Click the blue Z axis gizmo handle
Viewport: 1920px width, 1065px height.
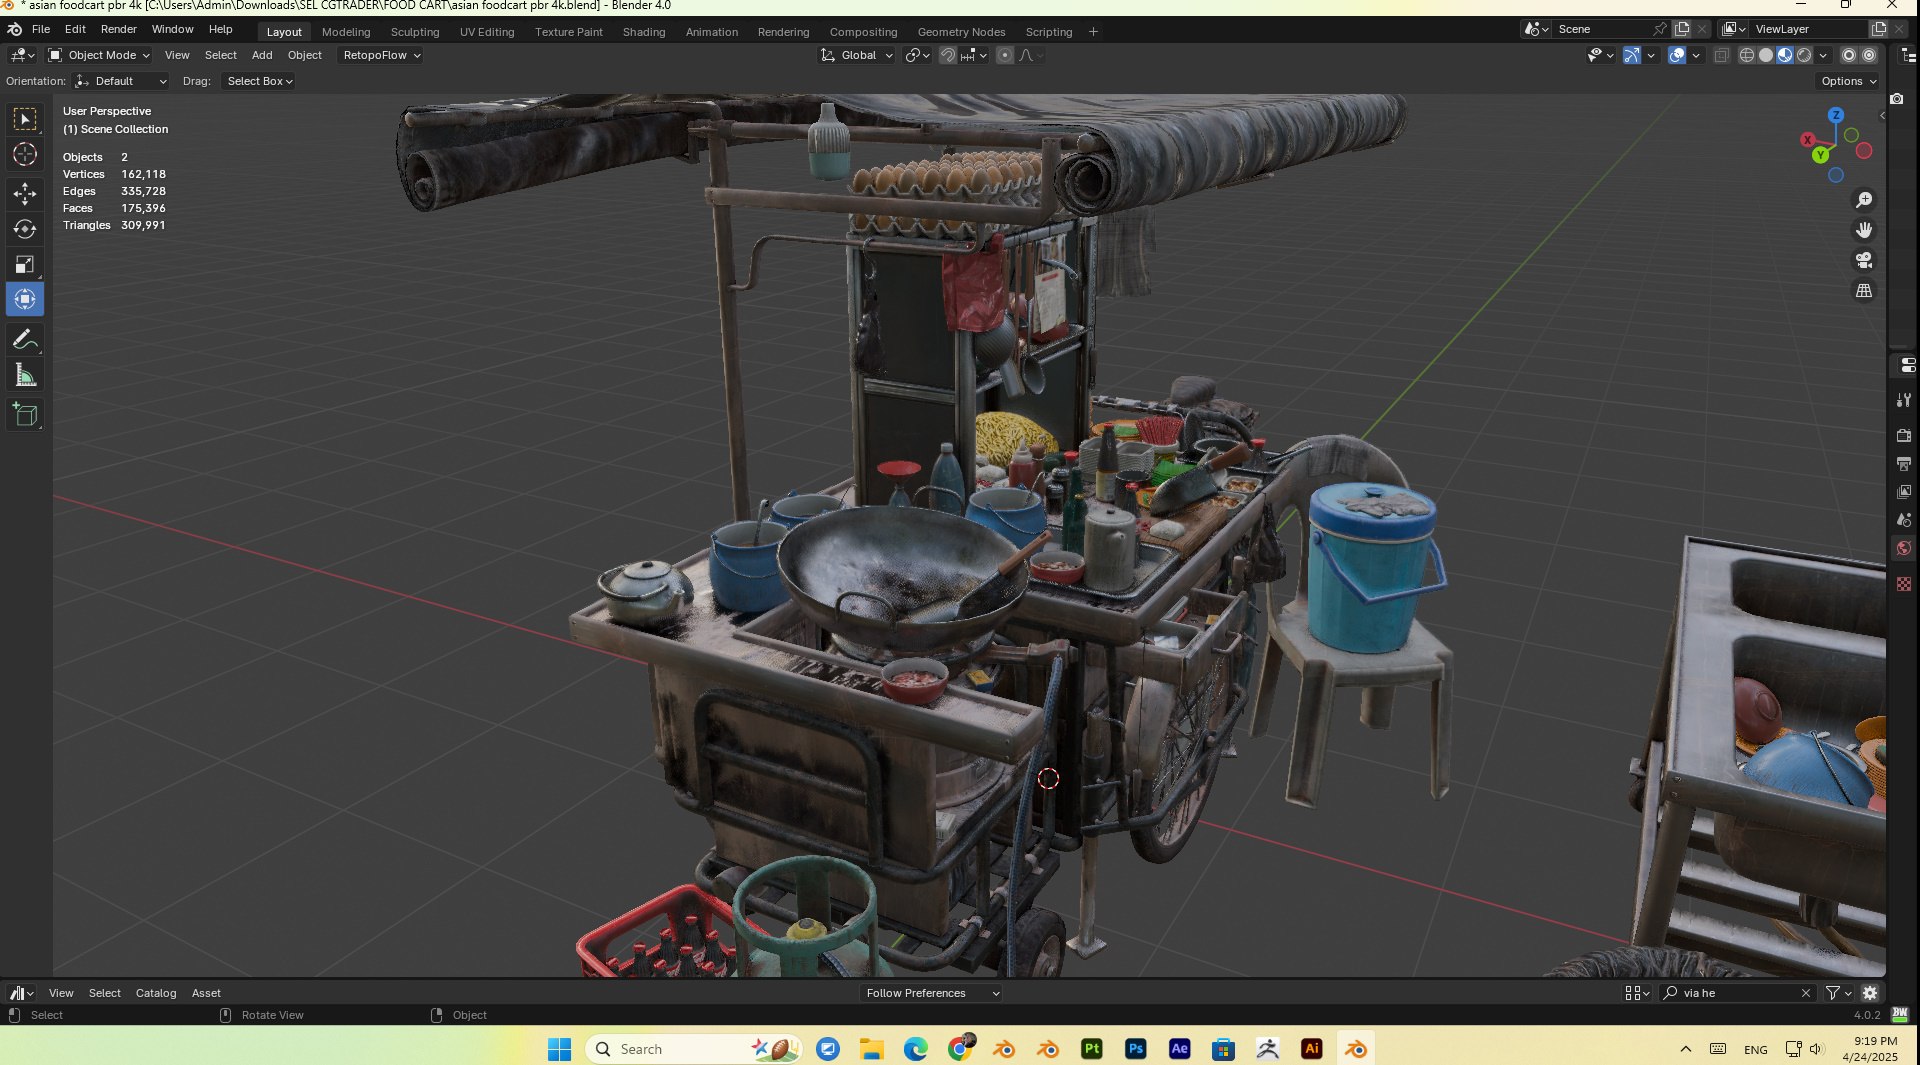coord(1836,116)
